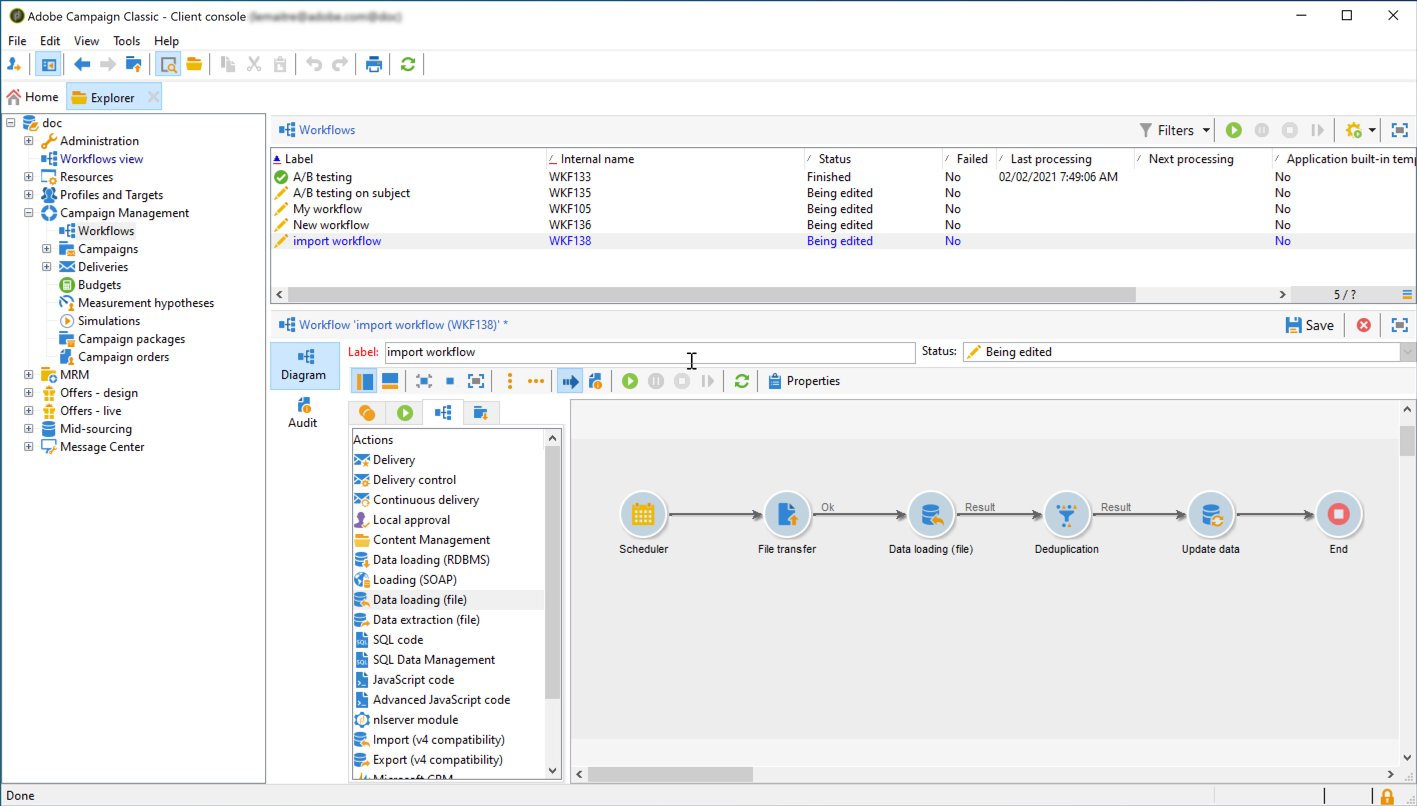Click the orange list configuration icon beside the 5 / ? counter
This screenshot has width=1417, height=806.
tap(1407, 295)
